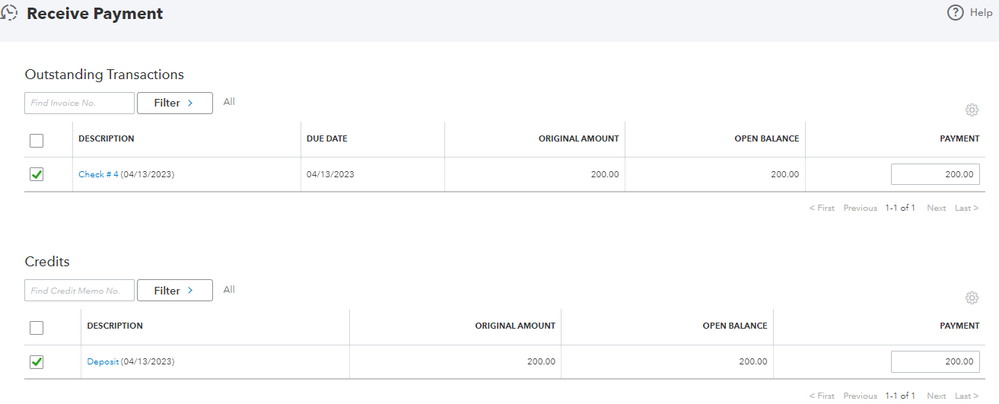Edit the payment amount for Check # 4
This screenshot has height=404, width=999.
pos(935,174)
